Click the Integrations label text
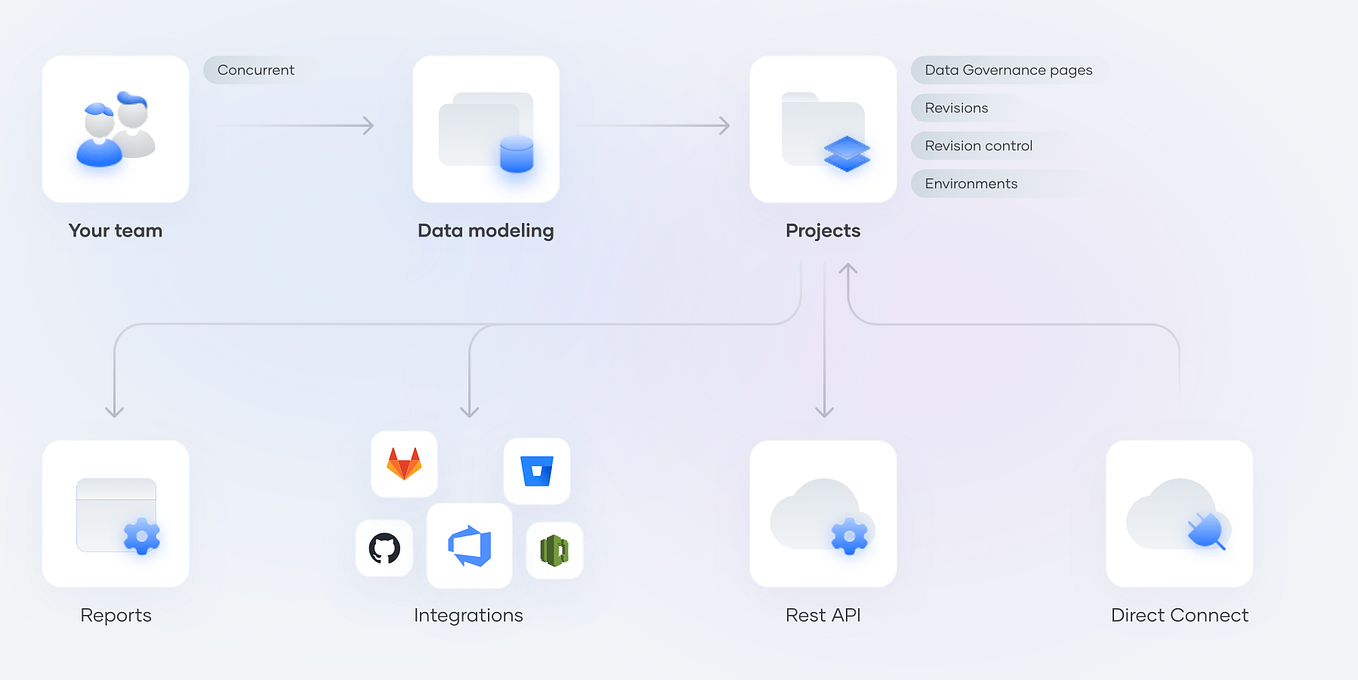The image size is (1358, 680). [x=468, y=615]
